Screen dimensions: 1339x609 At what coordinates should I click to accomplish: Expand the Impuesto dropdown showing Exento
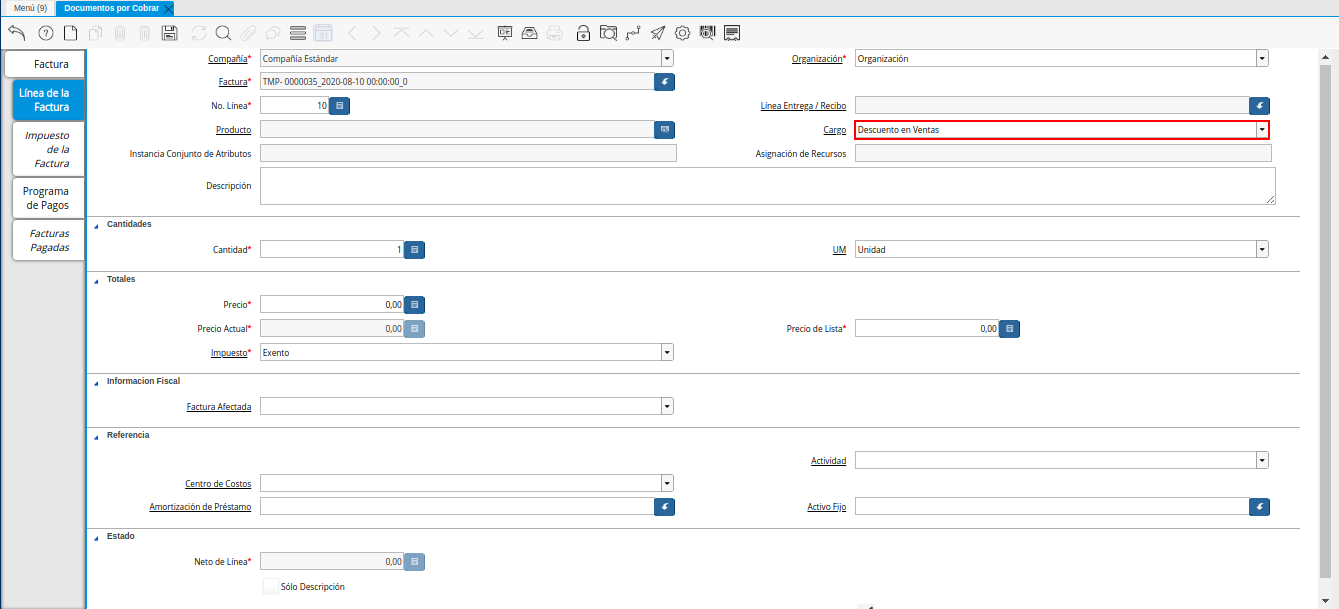(666, 353)
